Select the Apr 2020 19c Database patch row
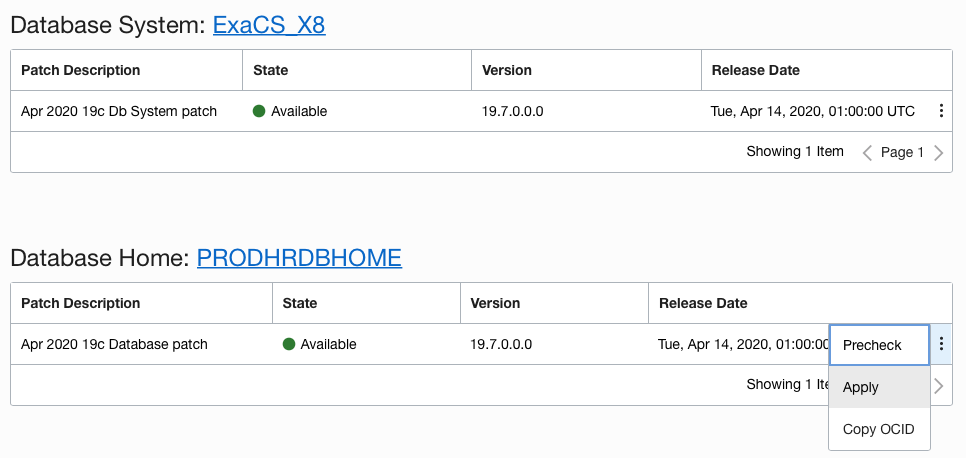966x458 pixels. (x=114, y=344)
